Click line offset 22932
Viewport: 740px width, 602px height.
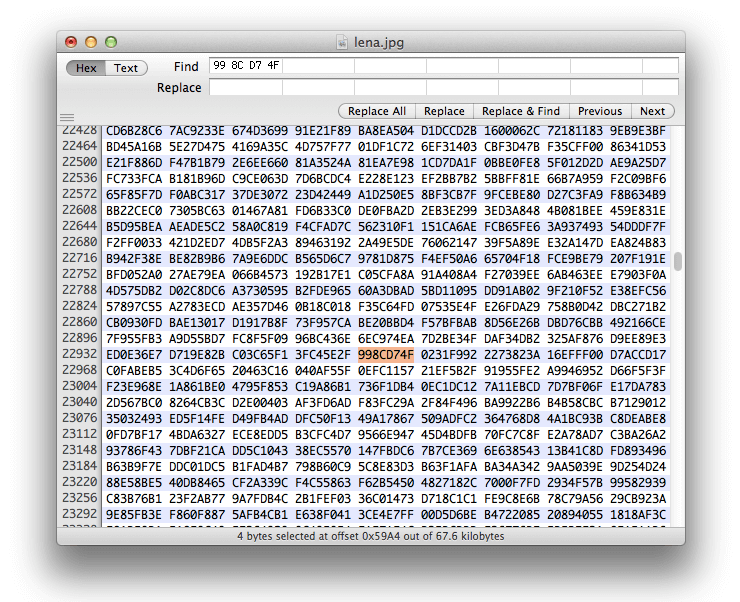(79, 354)
